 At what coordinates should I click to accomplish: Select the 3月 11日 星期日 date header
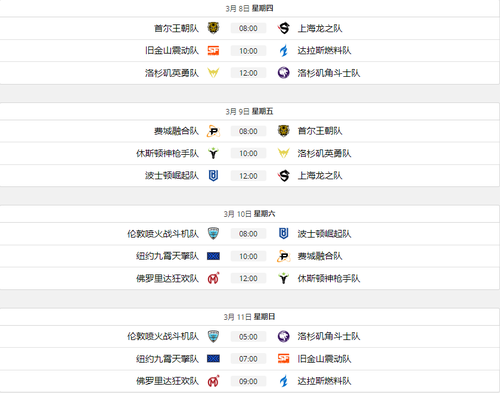[x=249, y=317]
